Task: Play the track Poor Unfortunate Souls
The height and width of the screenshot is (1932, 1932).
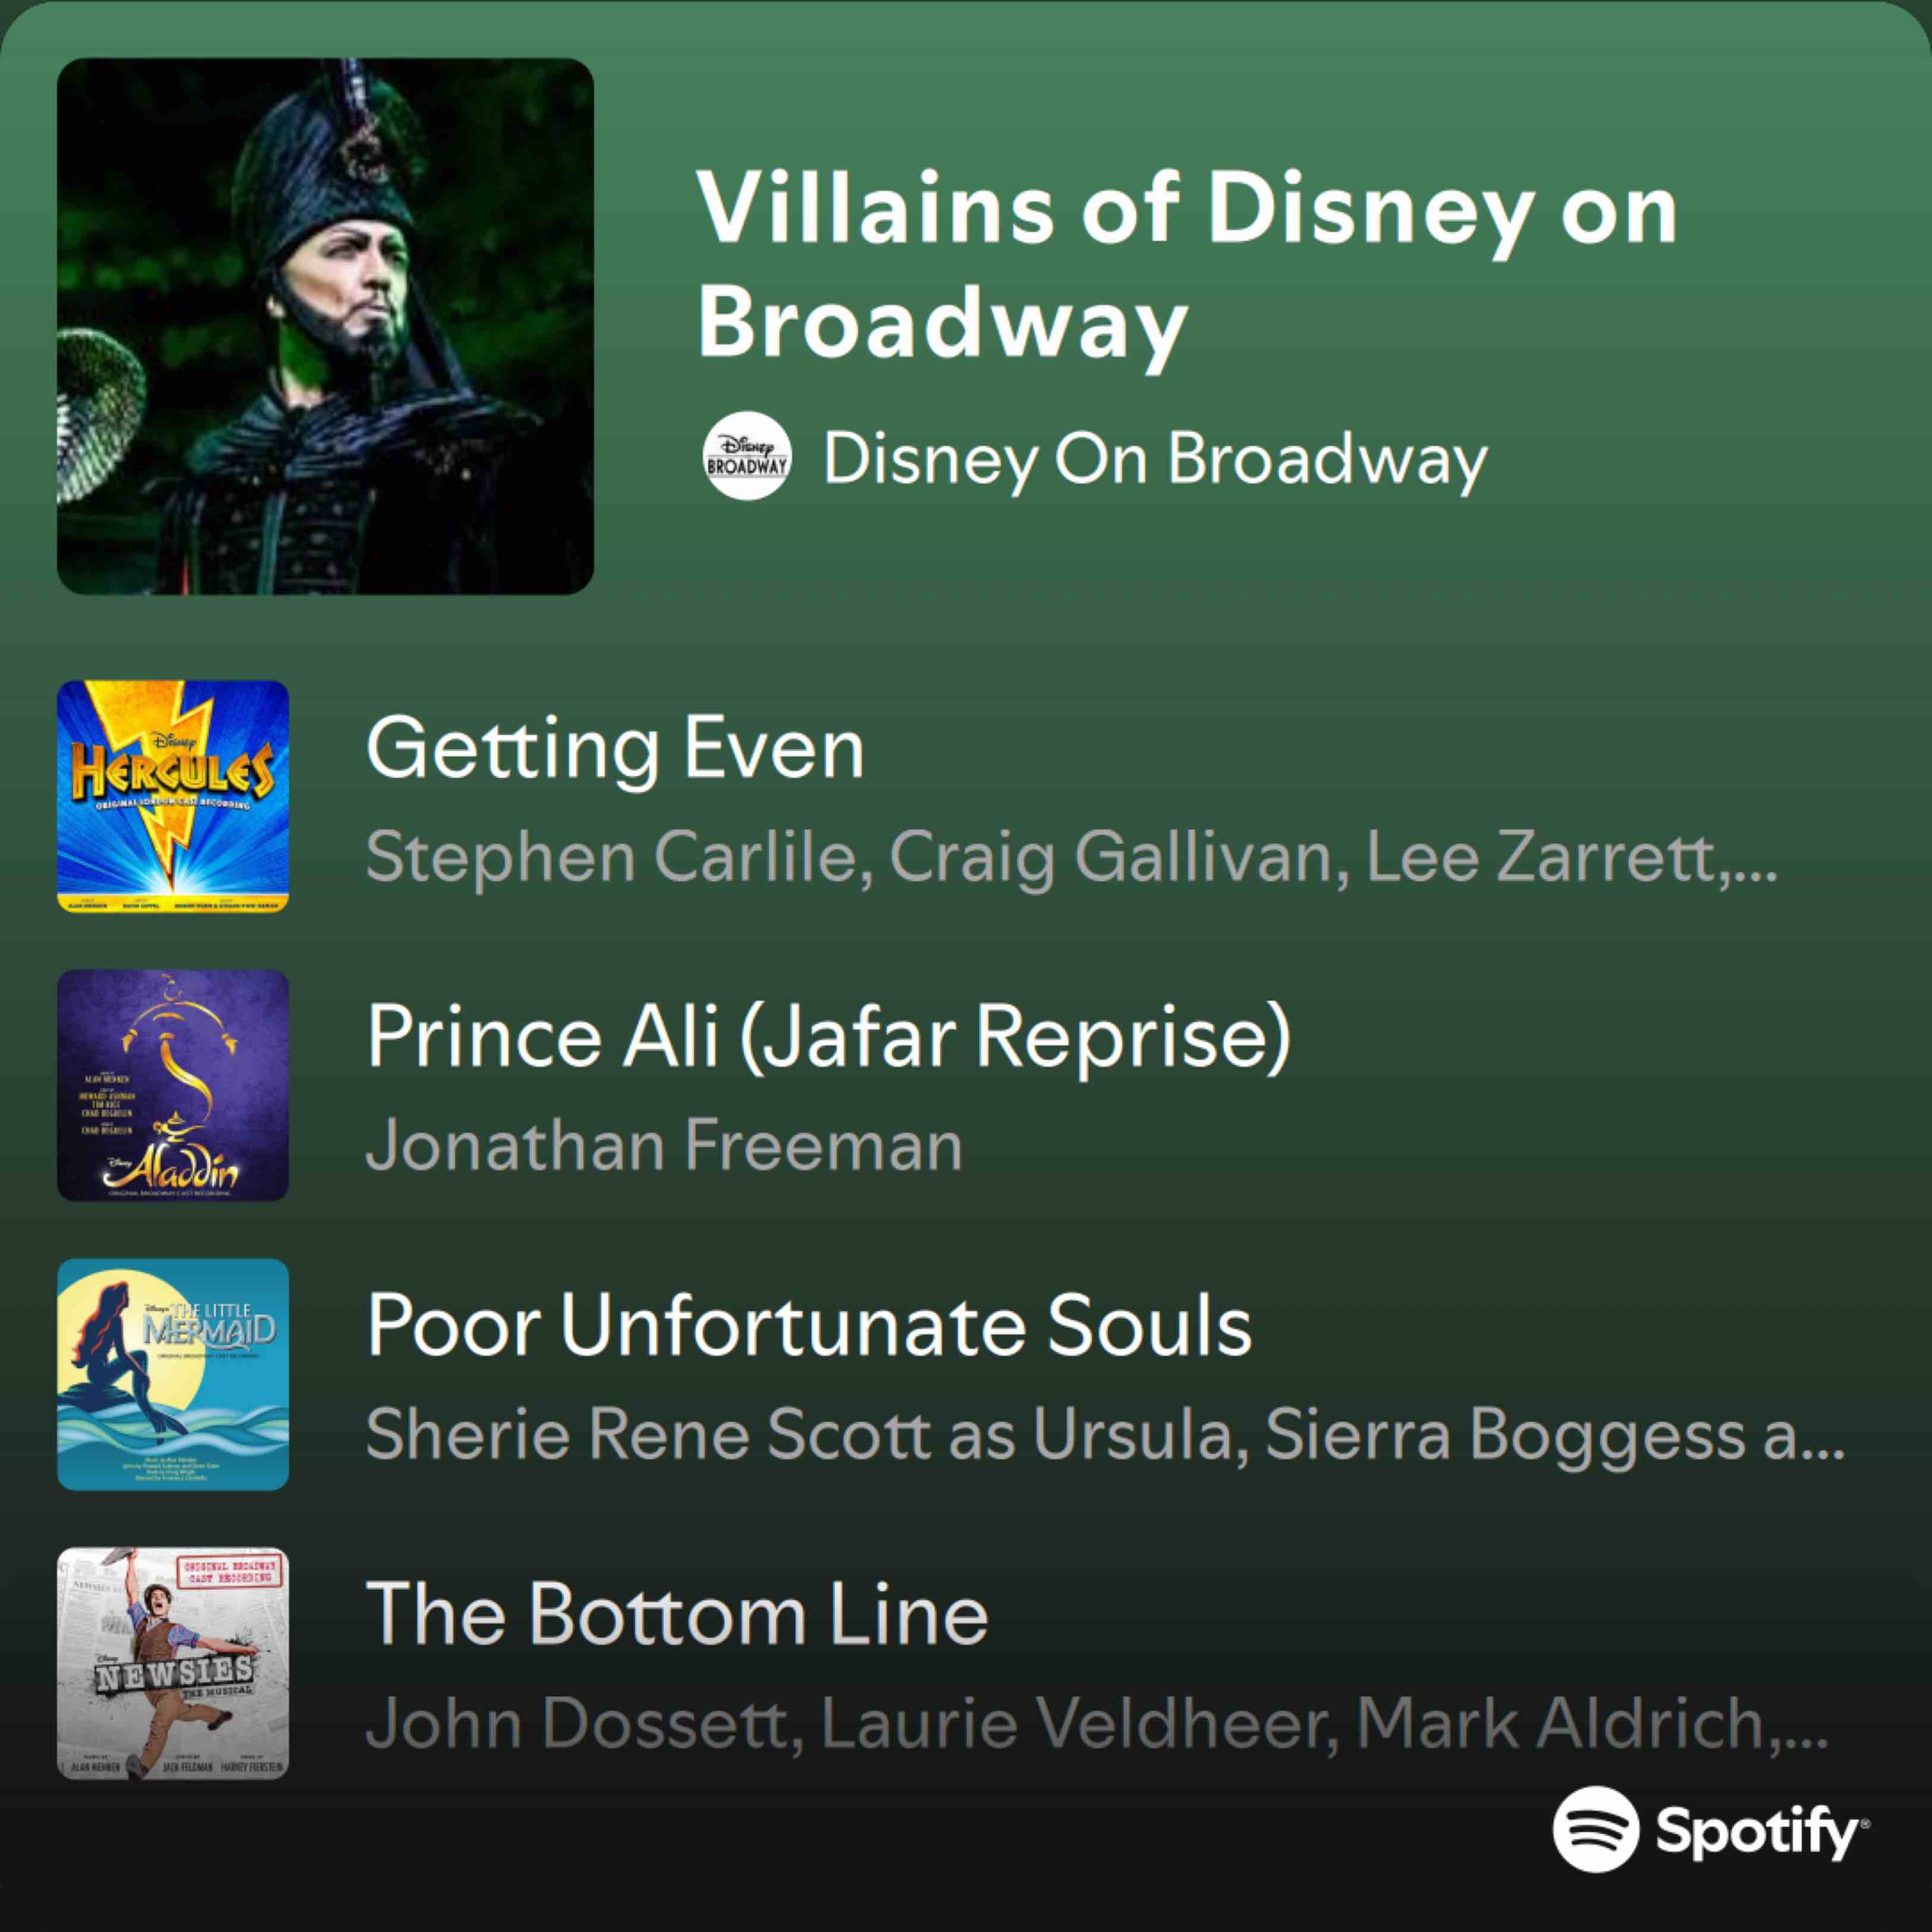Action: 809,1325
